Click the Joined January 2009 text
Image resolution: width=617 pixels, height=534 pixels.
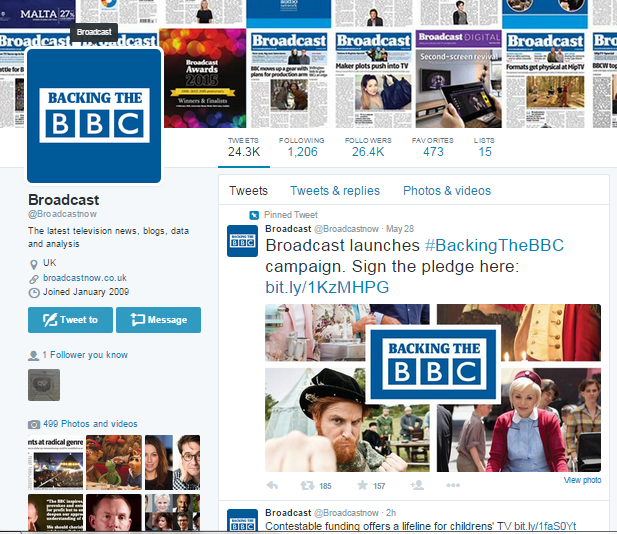86,292
